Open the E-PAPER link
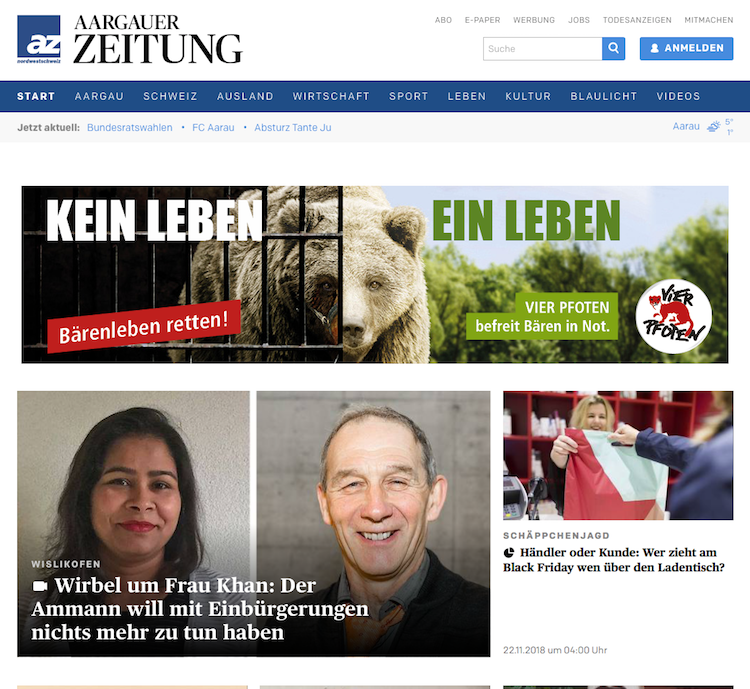Screen dimensions: 750x689 coord(482,20)
